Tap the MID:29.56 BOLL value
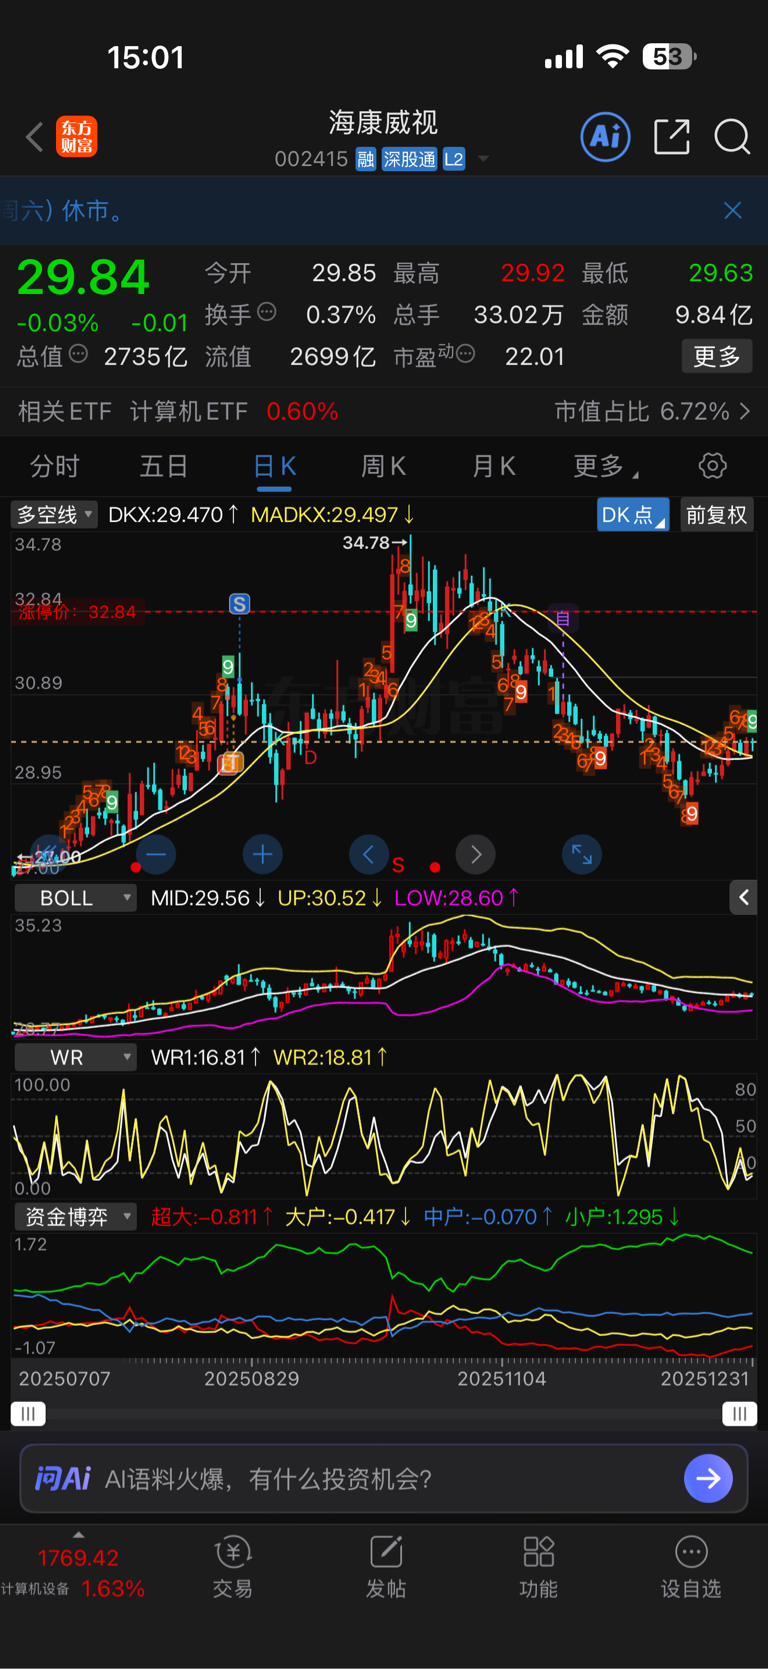The width and height of the screenshot is (768, 1669). [208, 898]
